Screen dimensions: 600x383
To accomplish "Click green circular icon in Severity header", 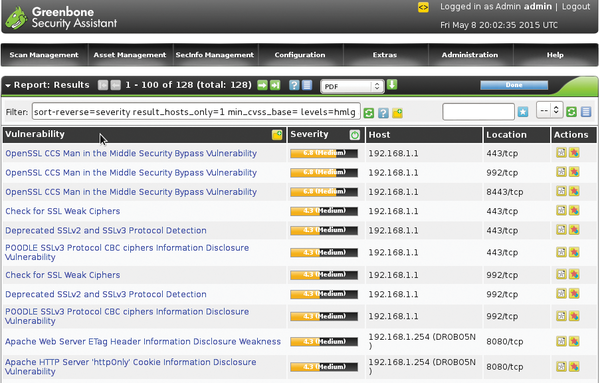I will 355,135.
